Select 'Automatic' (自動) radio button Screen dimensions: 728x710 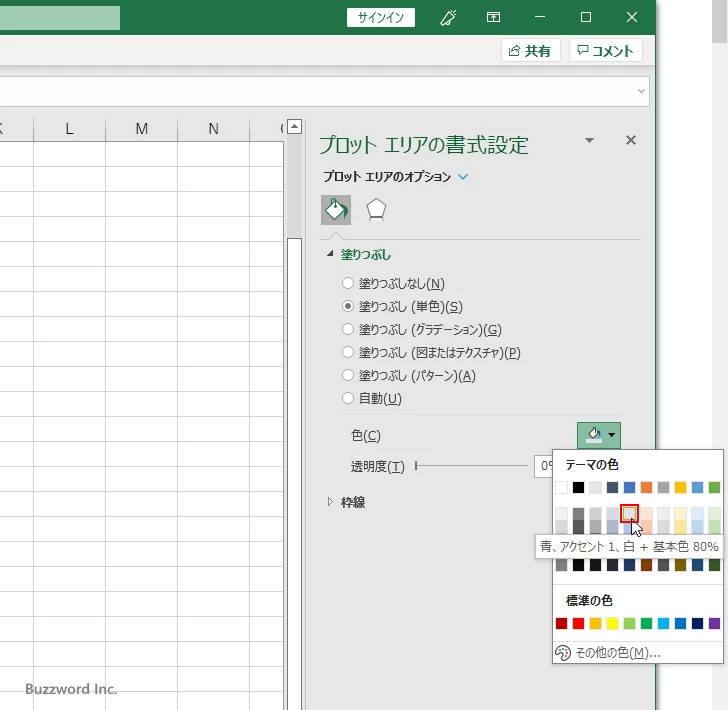[x=348, y=398]
